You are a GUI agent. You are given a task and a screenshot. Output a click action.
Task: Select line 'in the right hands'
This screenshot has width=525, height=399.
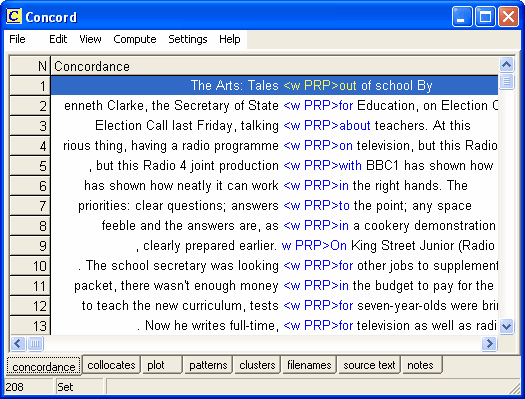click(x=274, y=185)
